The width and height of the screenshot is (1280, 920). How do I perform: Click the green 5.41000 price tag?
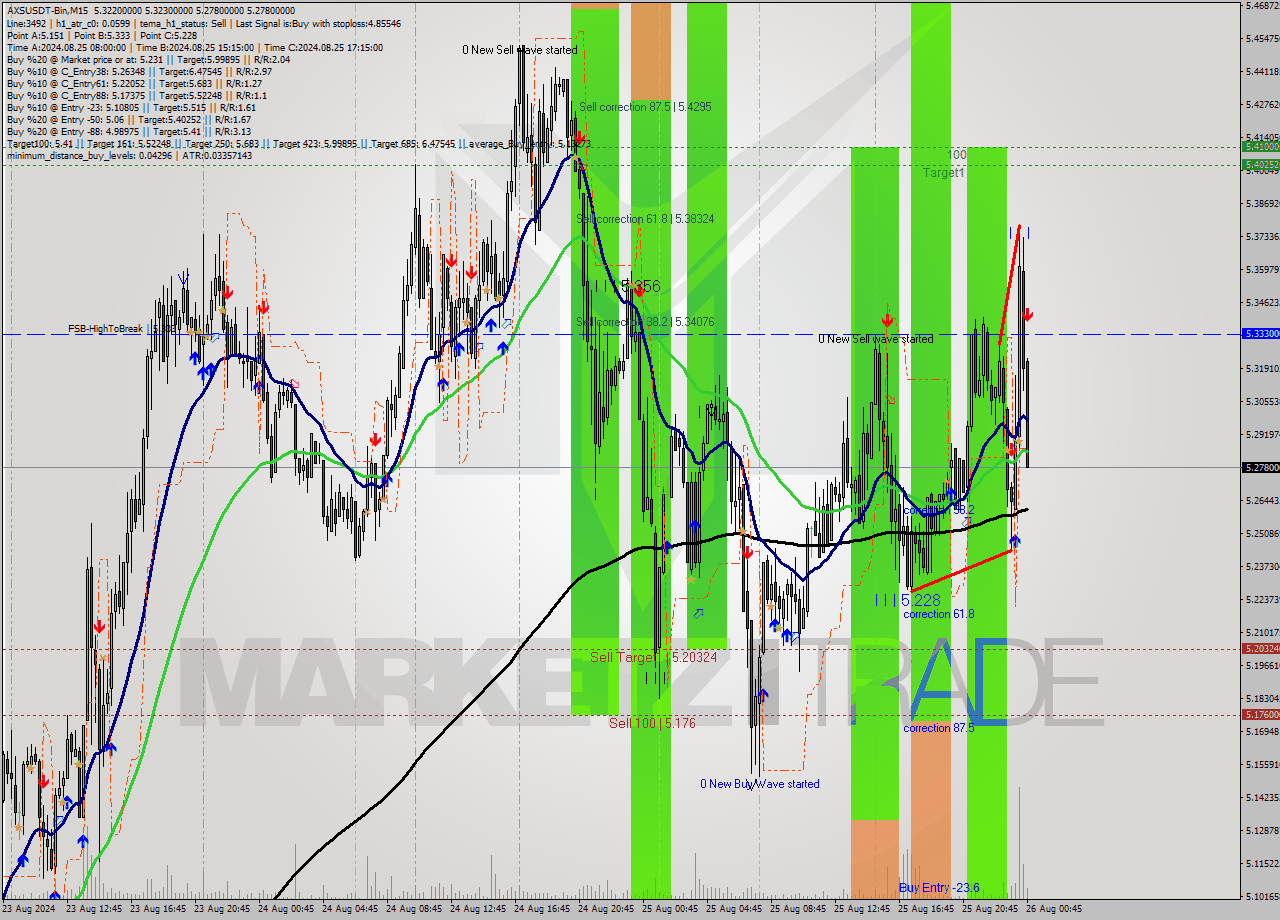click(x=1260, y=146)
